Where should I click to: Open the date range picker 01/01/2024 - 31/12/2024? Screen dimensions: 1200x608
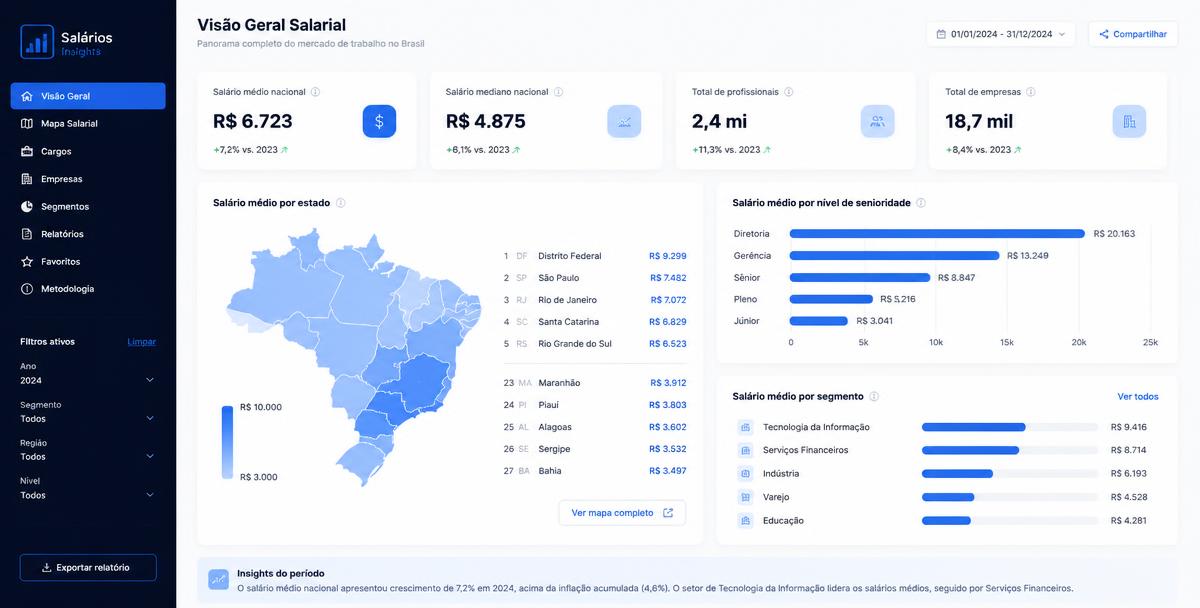(x=1000, y=34)
